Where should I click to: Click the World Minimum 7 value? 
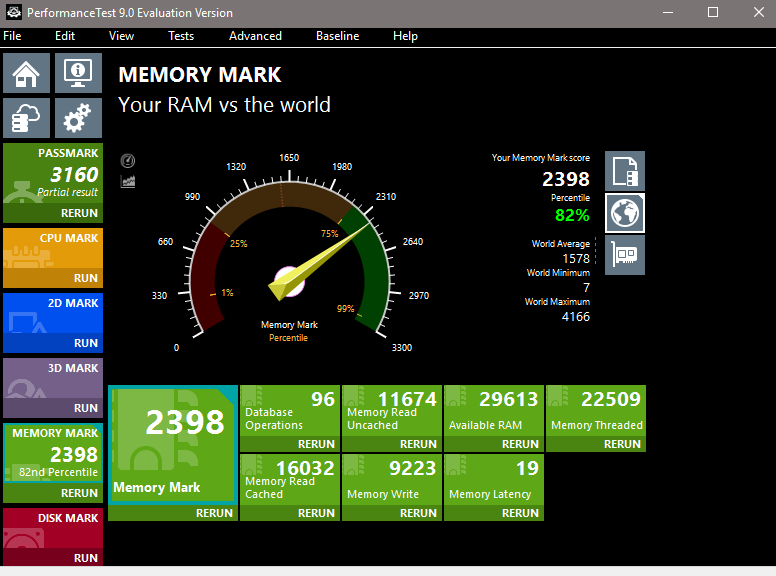(x=586, y=288)
